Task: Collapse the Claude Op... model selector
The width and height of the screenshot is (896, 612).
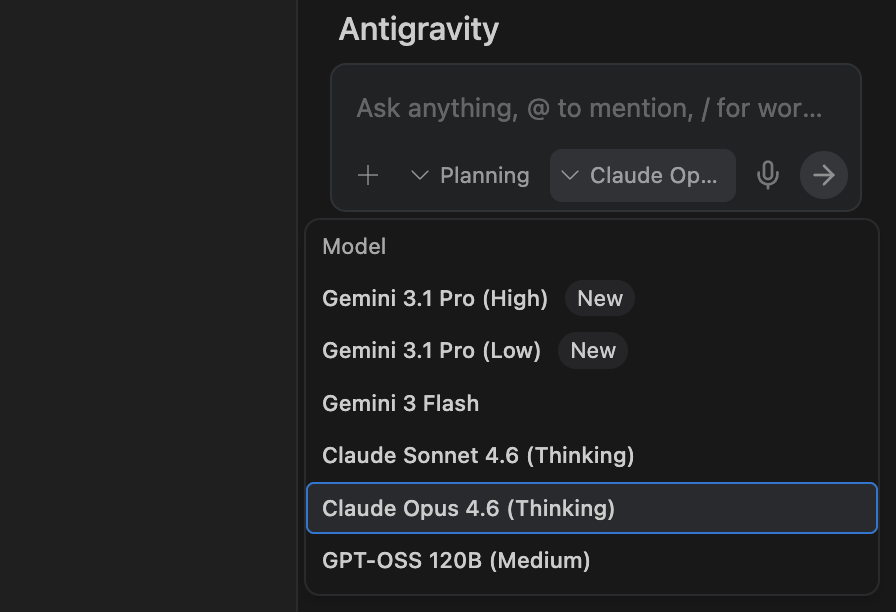Action: point(643,176)
